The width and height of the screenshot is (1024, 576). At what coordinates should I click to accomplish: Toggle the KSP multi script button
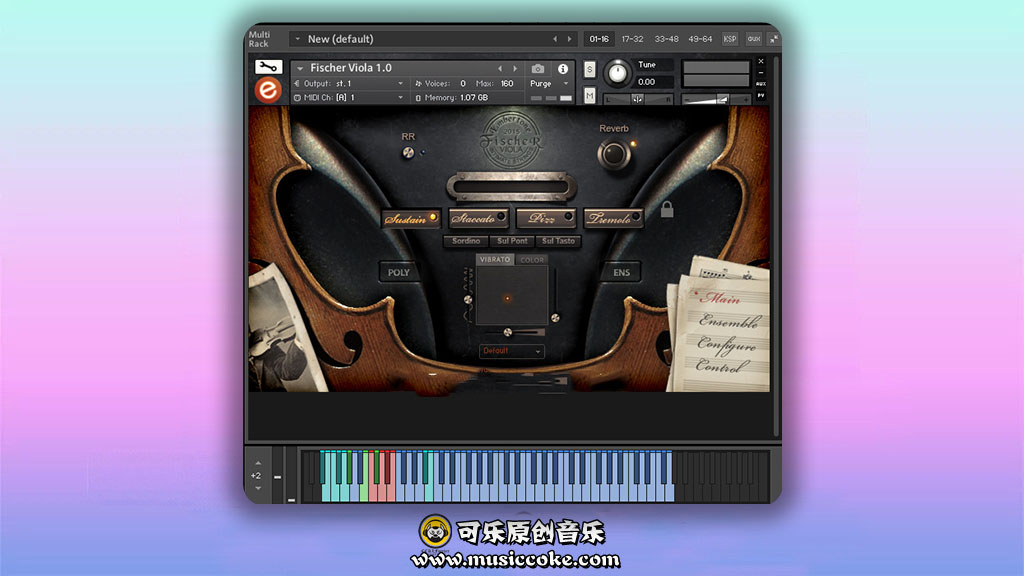coord(729,39)
